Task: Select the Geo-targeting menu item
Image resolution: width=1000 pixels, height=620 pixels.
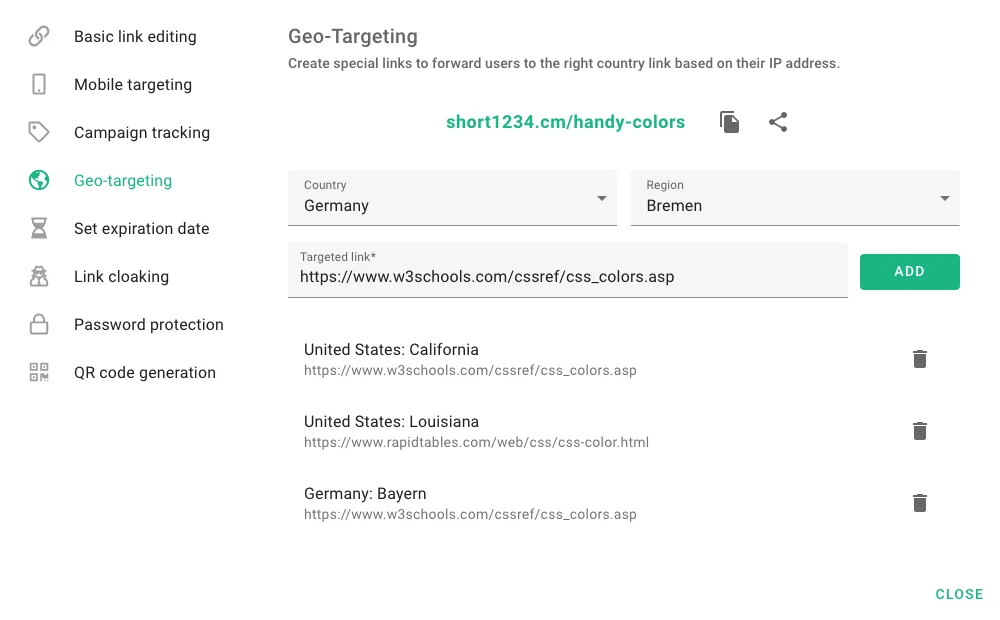Action: (x=123, y=181)
